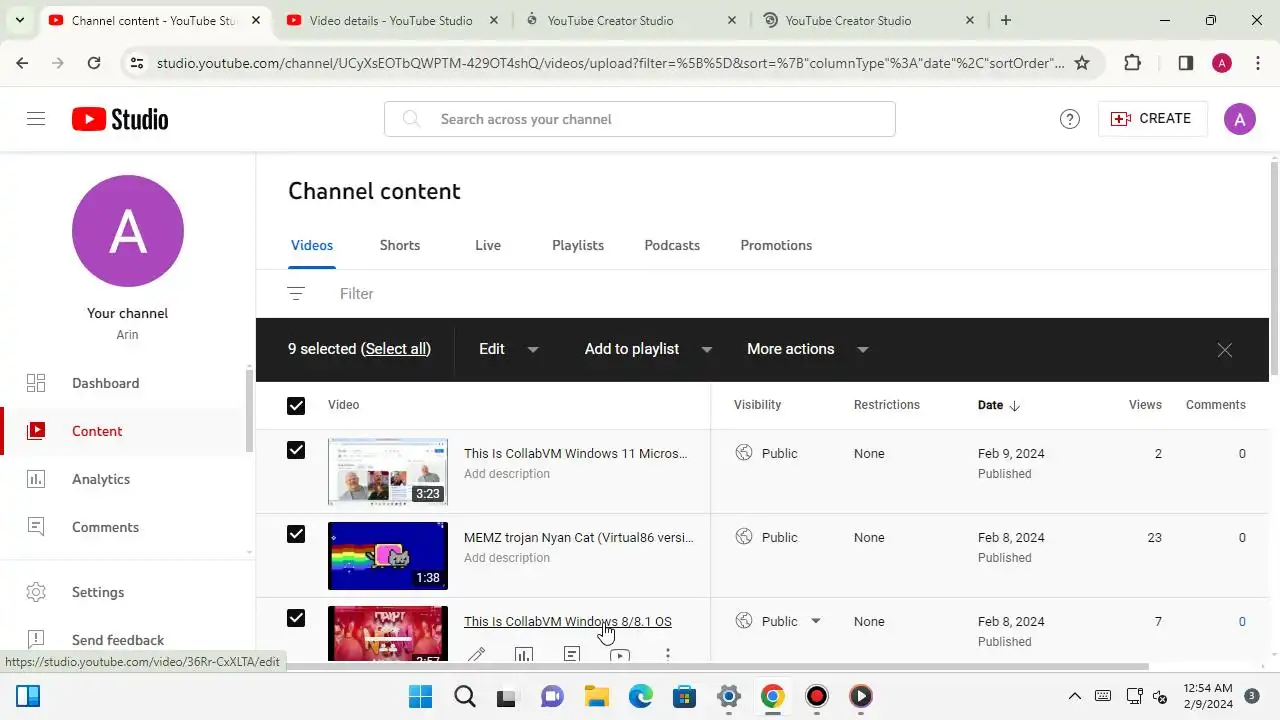Screen dimensions: 1280x720
Task: Bookmark this page with the star icon
Action: [1082, 63]
